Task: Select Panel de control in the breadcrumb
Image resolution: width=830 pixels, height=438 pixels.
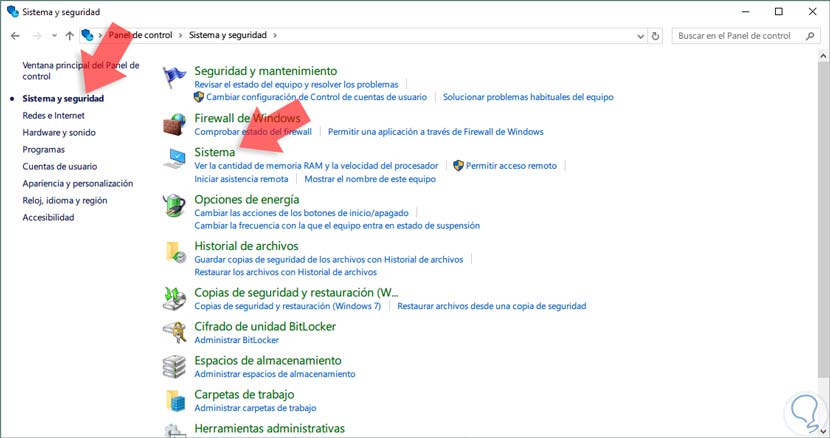Action: (x=140, y=35)
